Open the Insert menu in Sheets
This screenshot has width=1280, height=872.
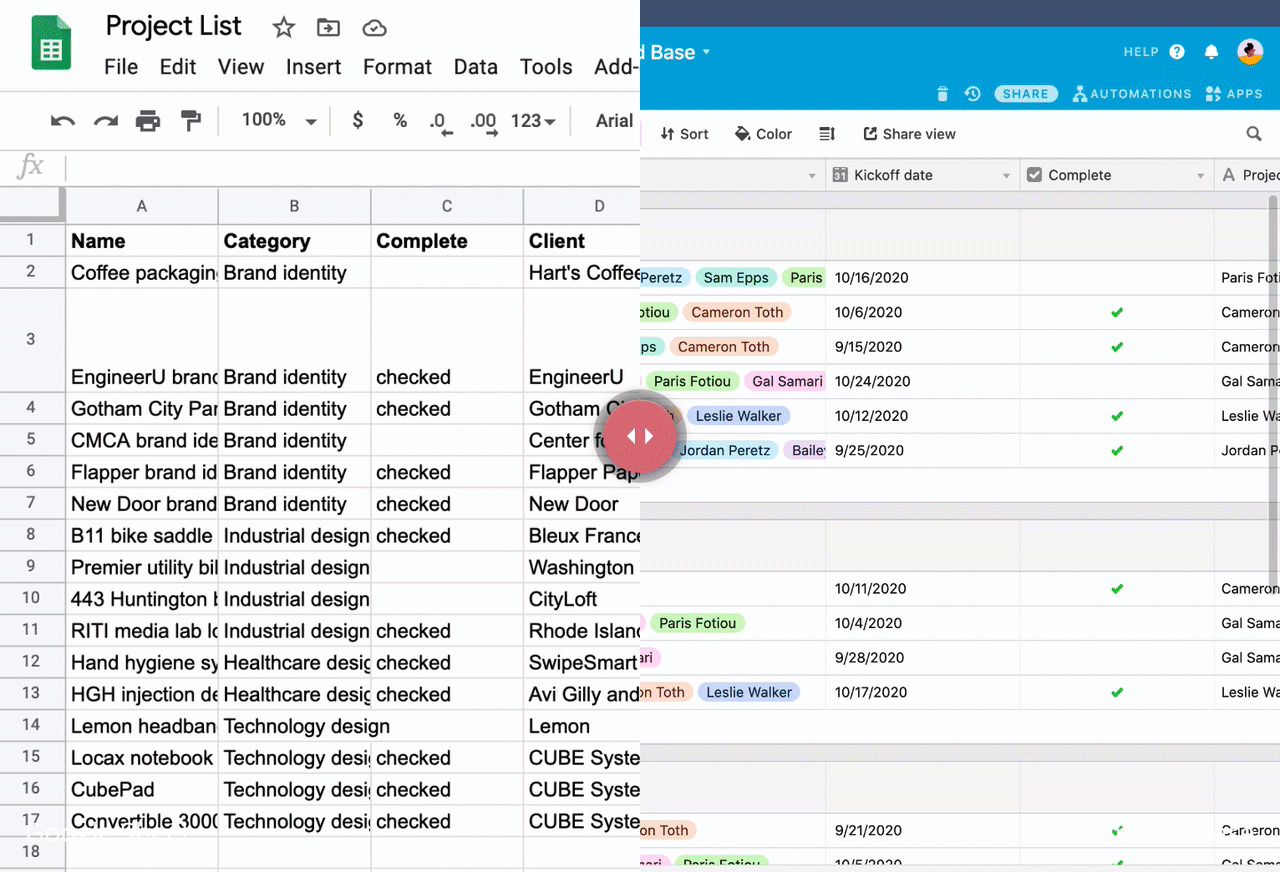tap(314, 67)
